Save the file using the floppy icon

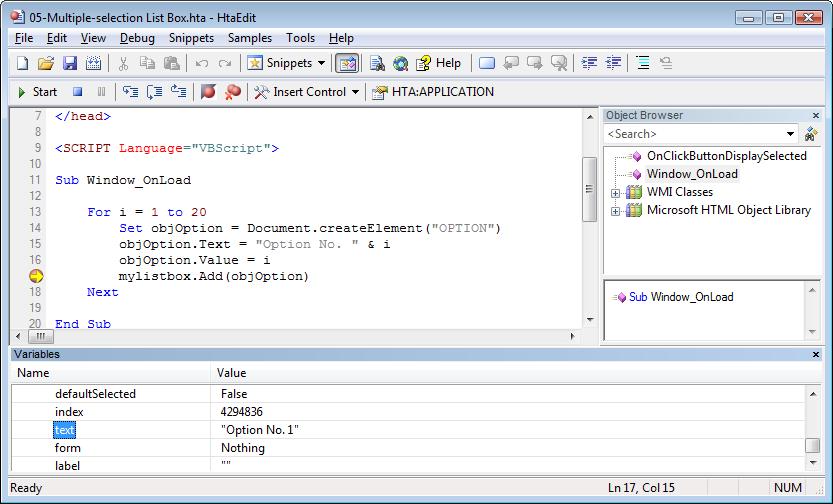pos(70,63)
